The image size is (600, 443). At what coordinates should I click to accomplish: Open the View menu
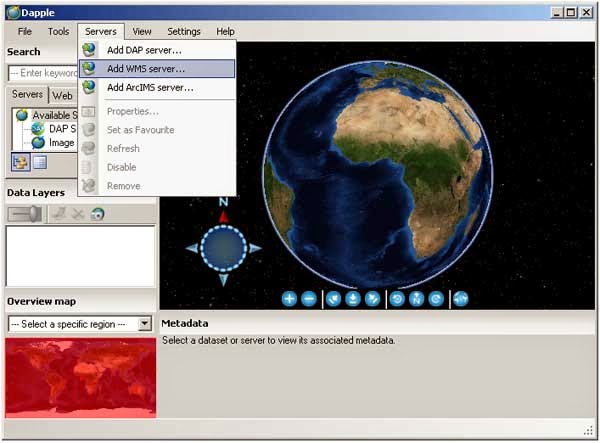coord(142,31)
